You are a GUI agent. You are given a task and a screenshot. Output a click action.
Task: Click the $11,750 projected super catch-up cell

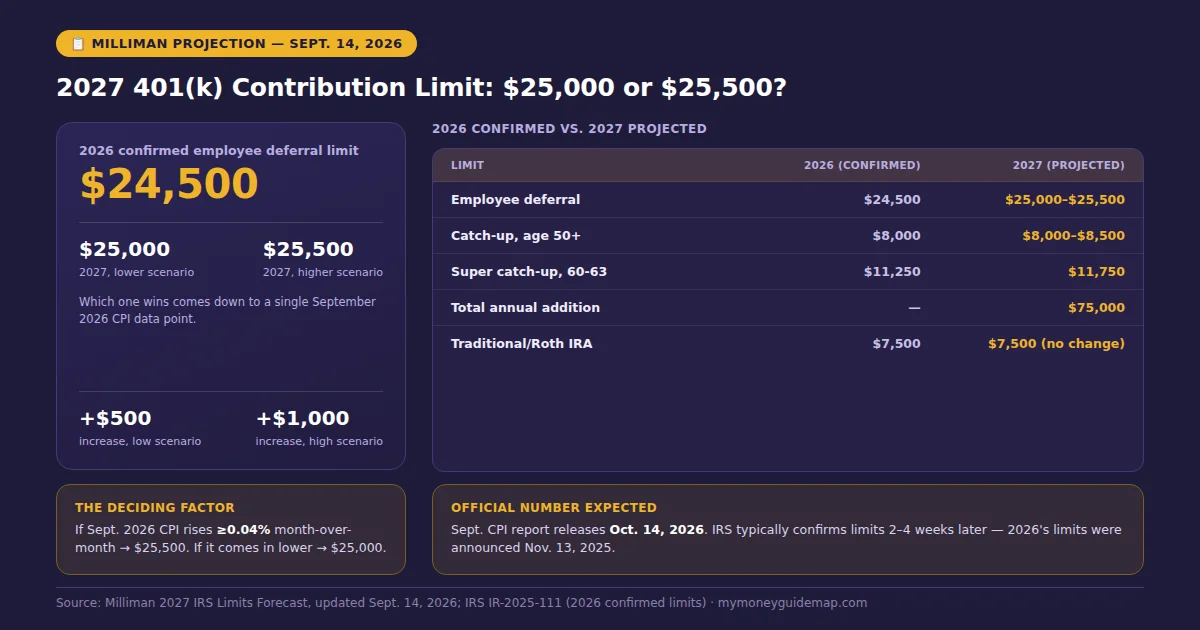pyautogui.click(x=1096, y=271)
